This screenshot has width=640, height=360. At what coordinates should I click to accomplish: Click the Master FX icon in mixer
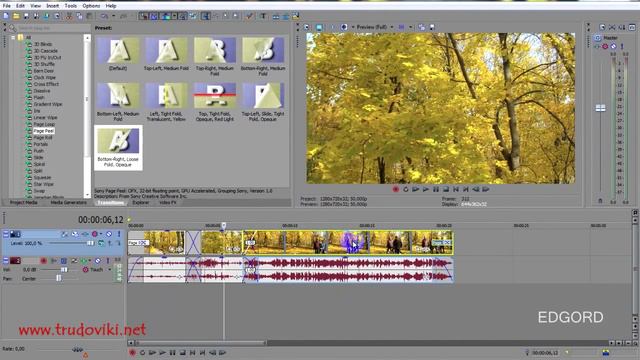pyautogui.click(x=597, y=46)
